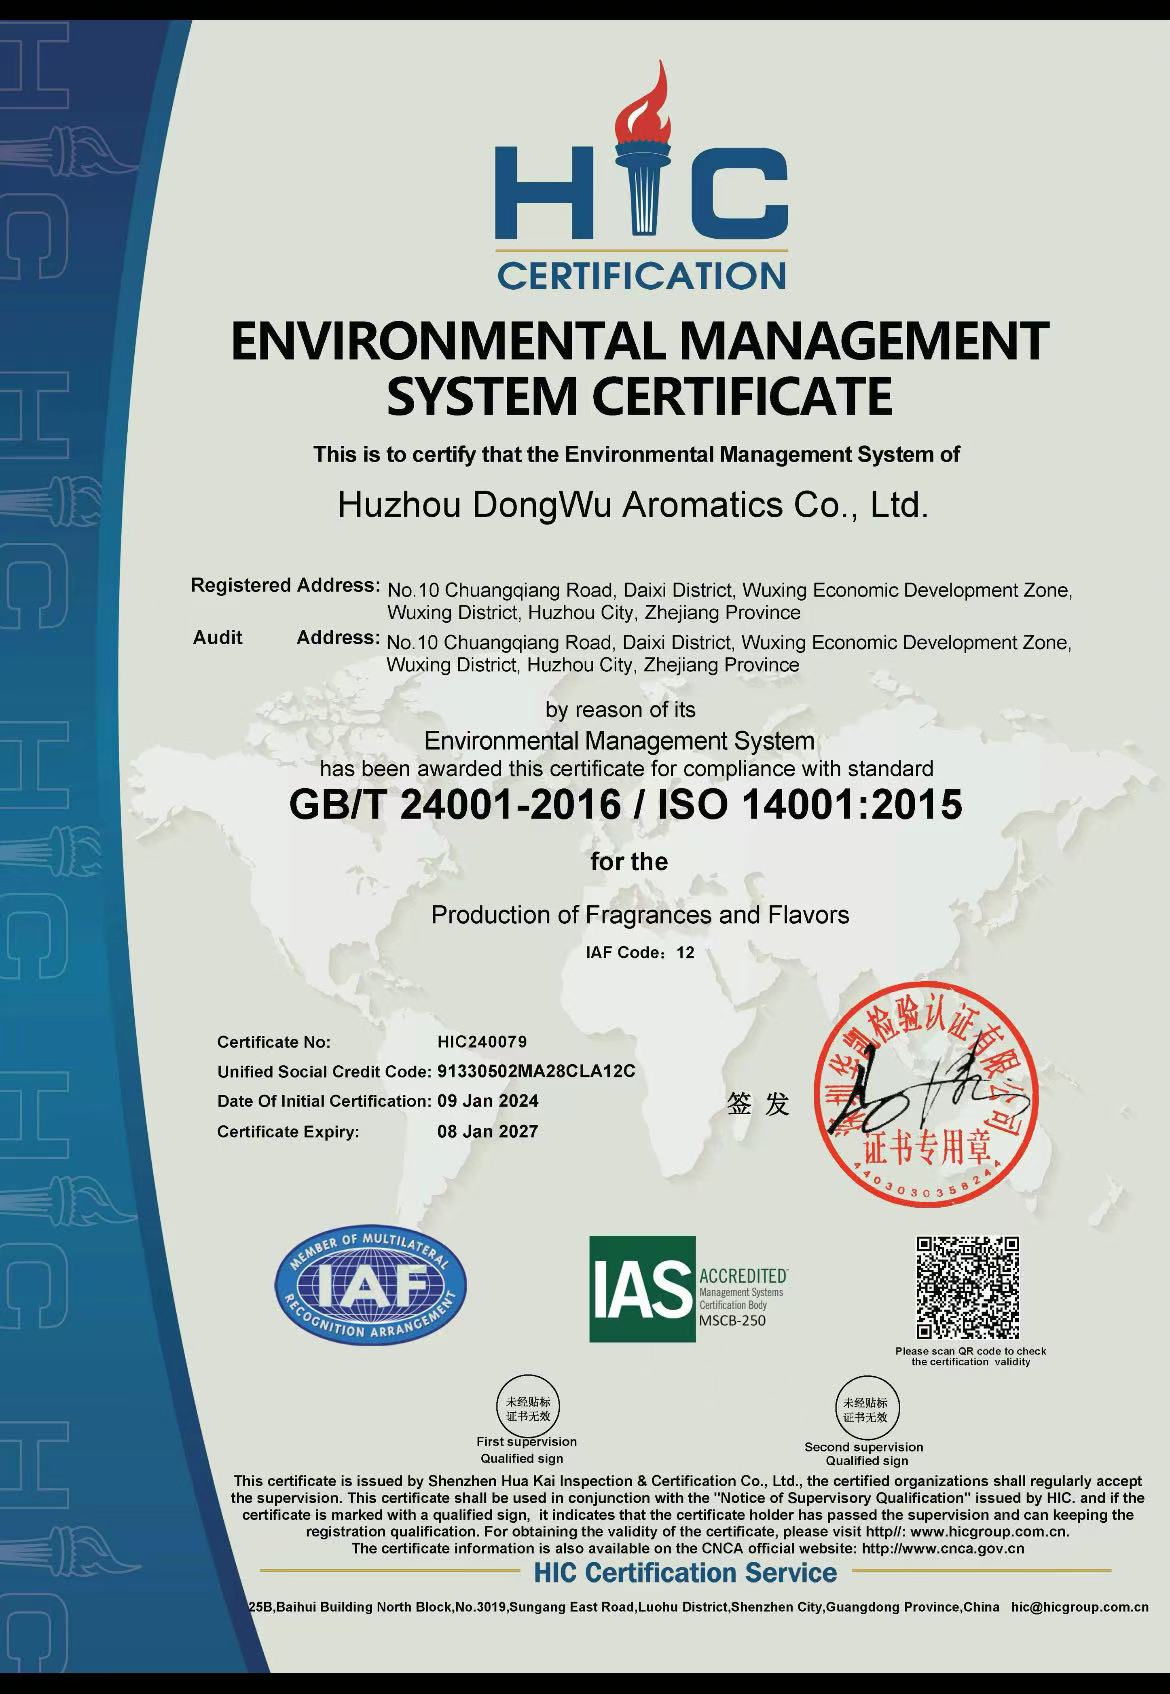Click 'by reason of its' line
The image size is (1170, 1694).
point(620,710)
